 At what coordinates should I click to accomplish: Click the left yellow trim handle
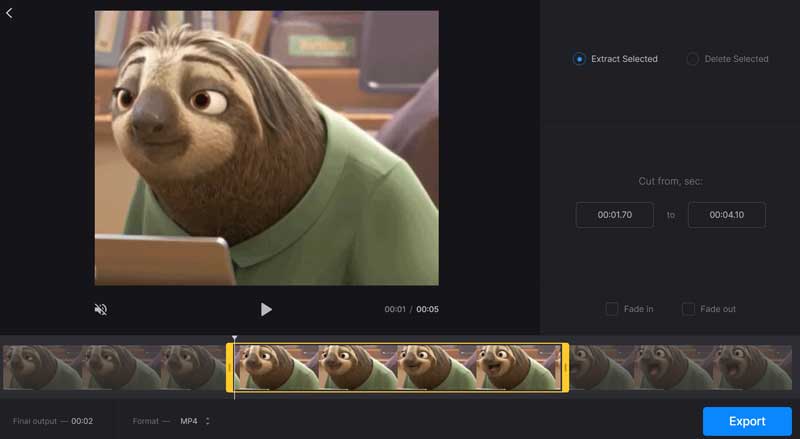point(230,368)
